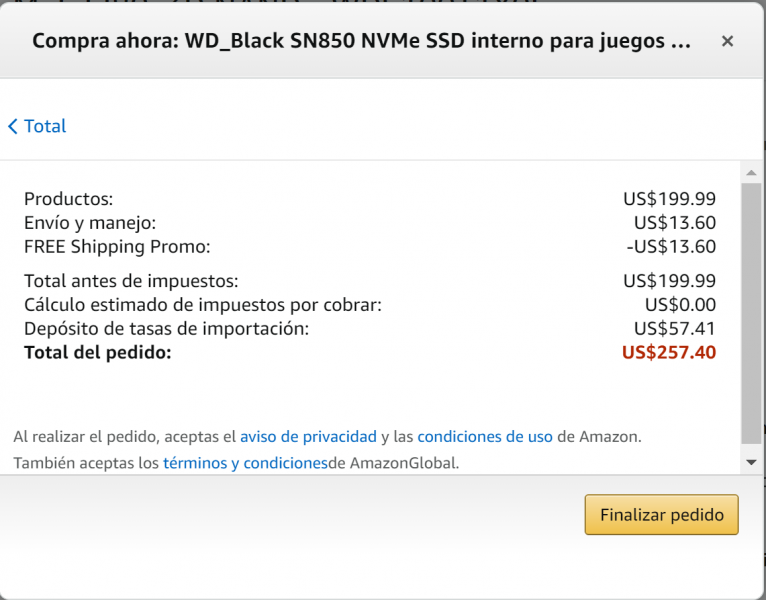Open AmazonGlobal términos y condiciones link
This screenshot has width=766, height=600.
coord(245,463)
